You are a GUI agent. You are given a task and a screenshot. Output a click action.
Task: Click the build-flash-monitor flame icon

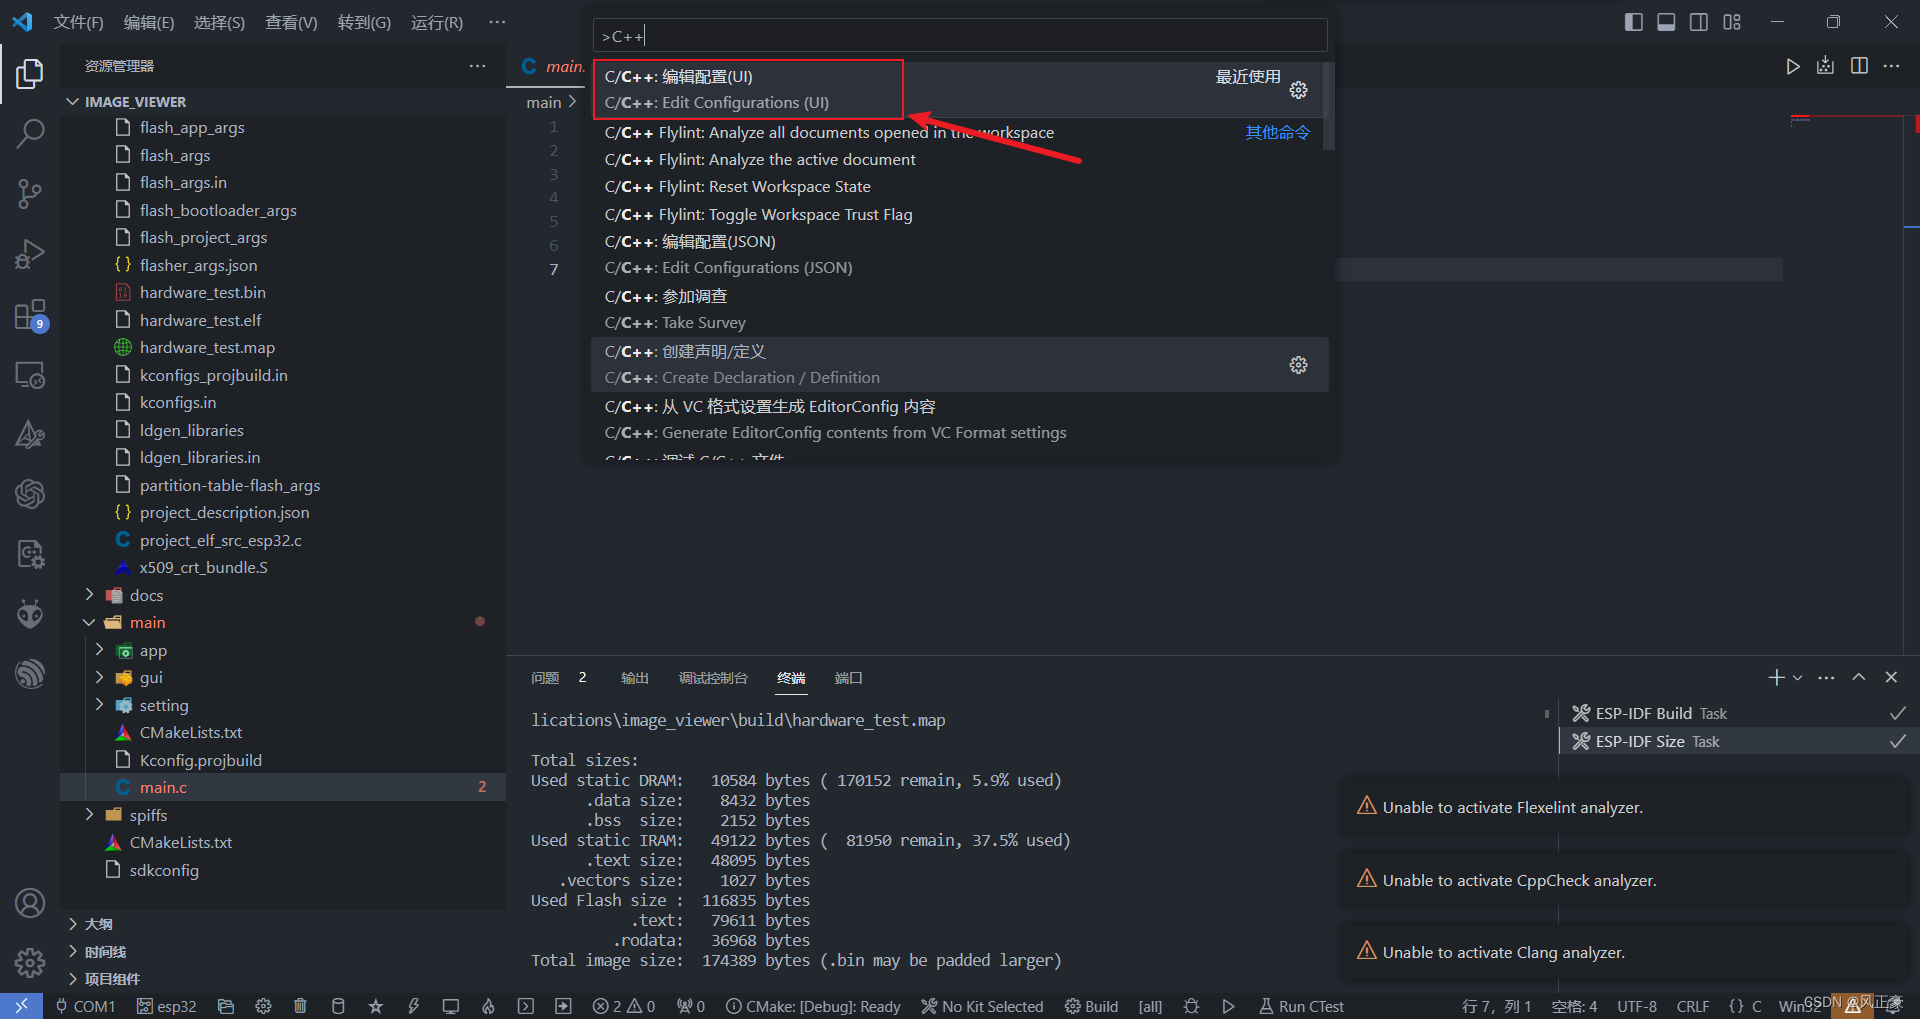[488, 1006]
